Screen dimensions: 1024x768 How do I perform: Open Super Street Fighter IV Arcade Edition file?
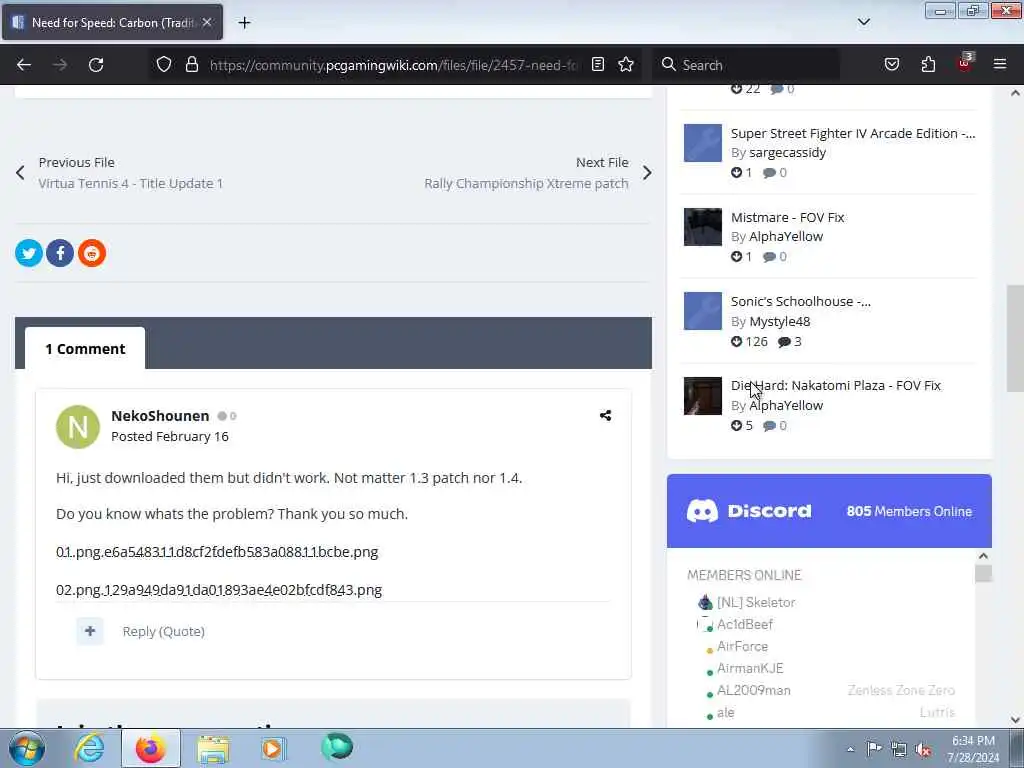pos(853,133)
